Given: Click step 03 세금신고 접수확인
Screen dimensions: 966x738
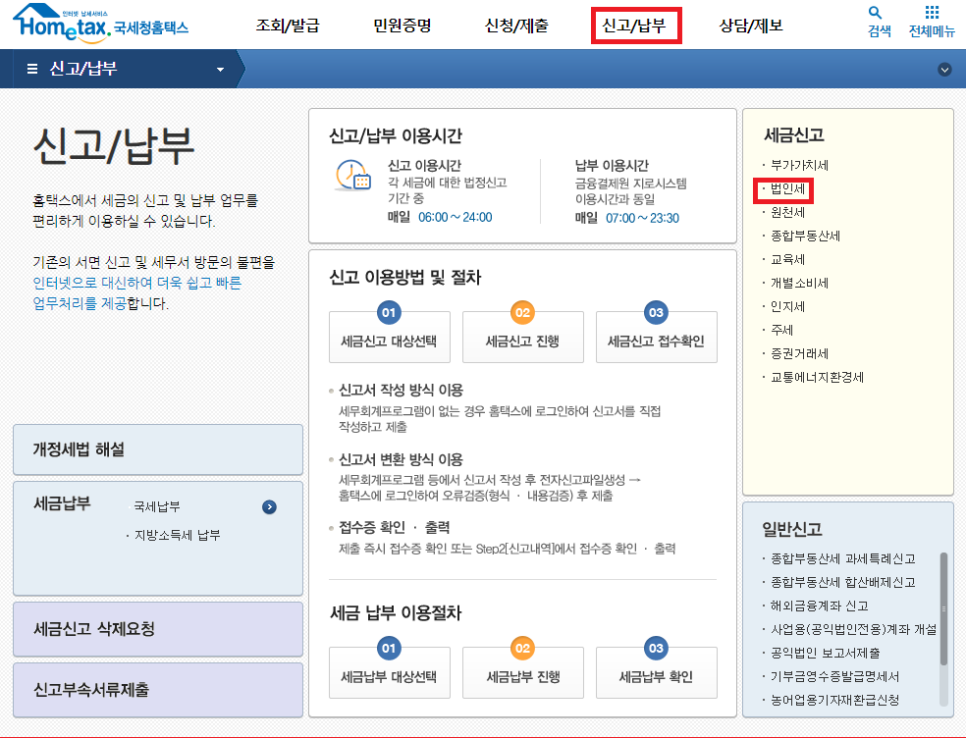Looking at the screenshot, I should (x=656, y=336).
